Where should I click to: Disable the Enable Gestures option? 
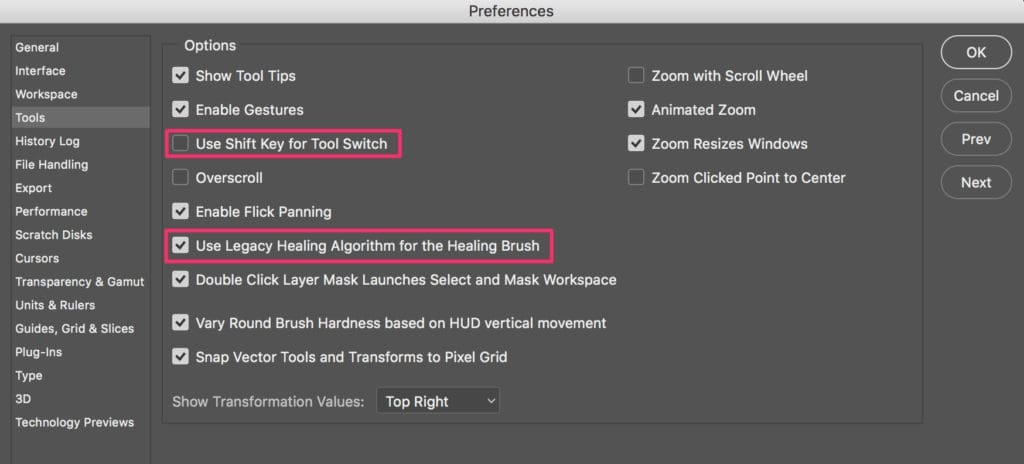[x=180, y=110]
